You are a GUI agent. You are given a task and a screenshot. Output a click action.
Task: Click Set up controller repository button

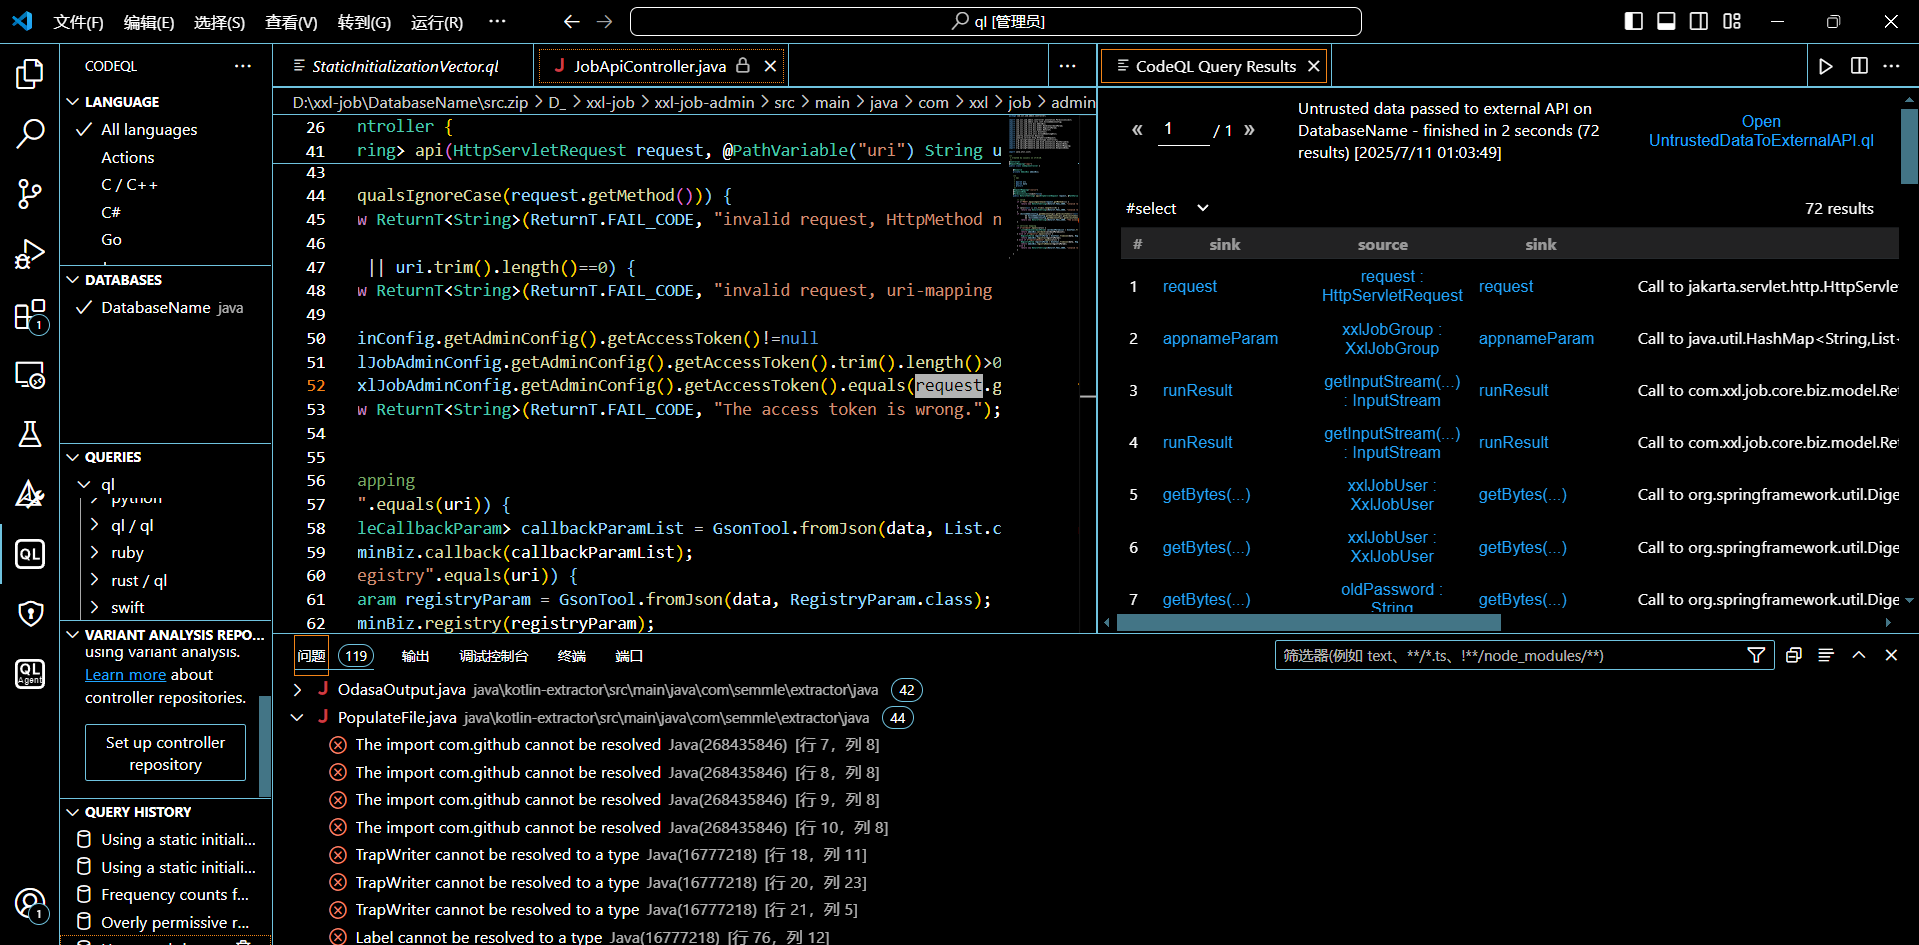pyautogui.click(x=165, y=753)
